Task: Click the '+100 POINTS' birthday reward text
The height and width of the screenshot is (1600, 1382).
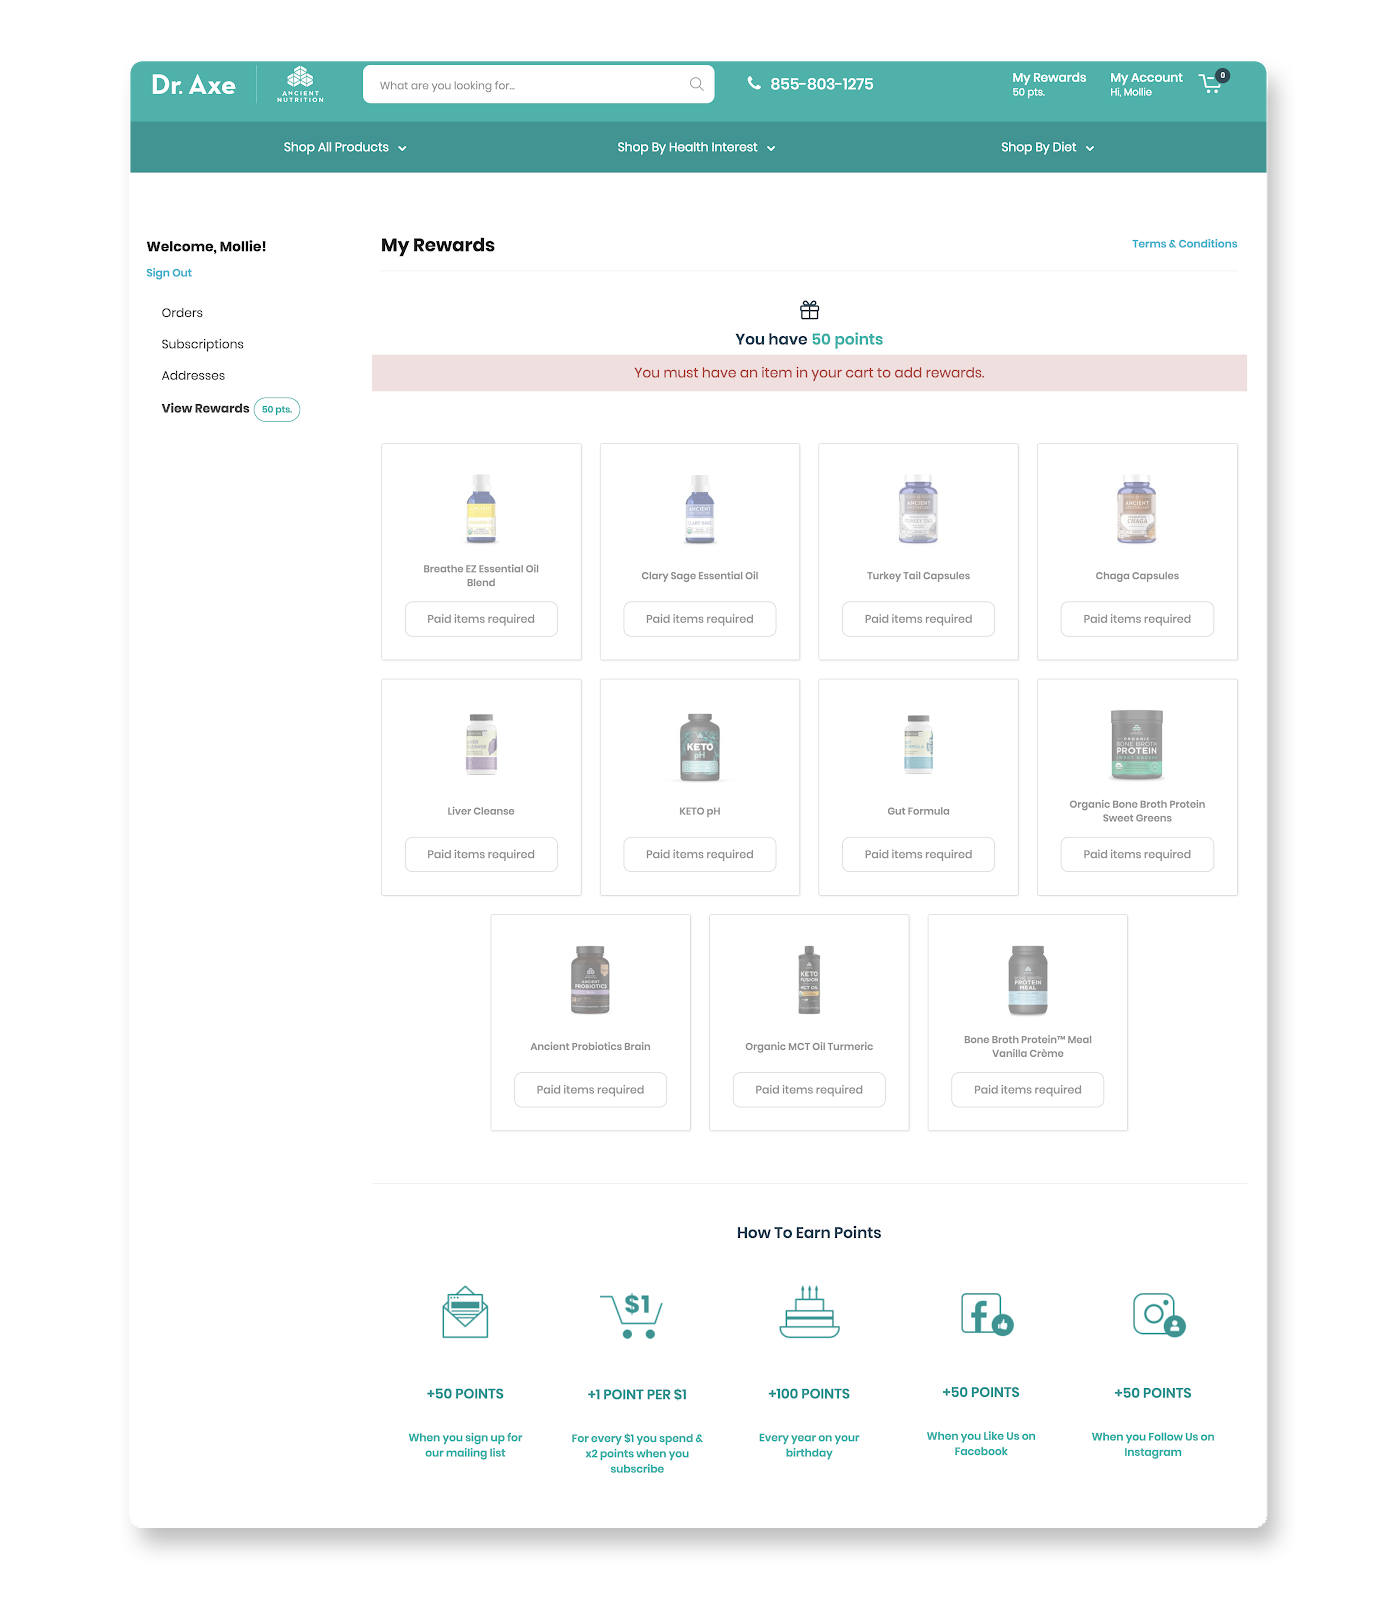Action: [809, 1394]
